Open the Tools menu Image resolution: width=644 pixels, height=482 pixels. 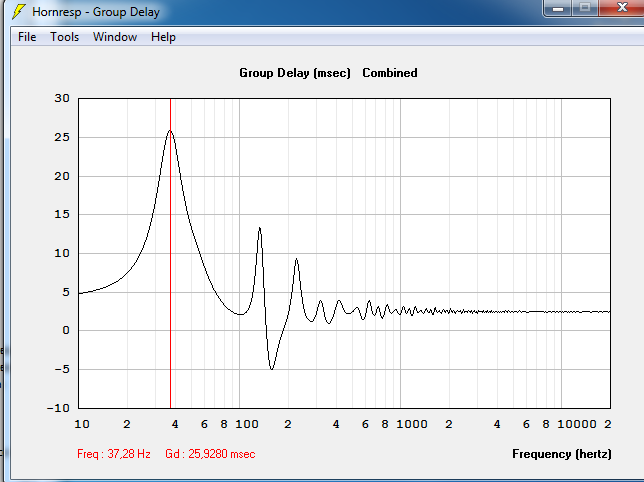click(64, 37)
